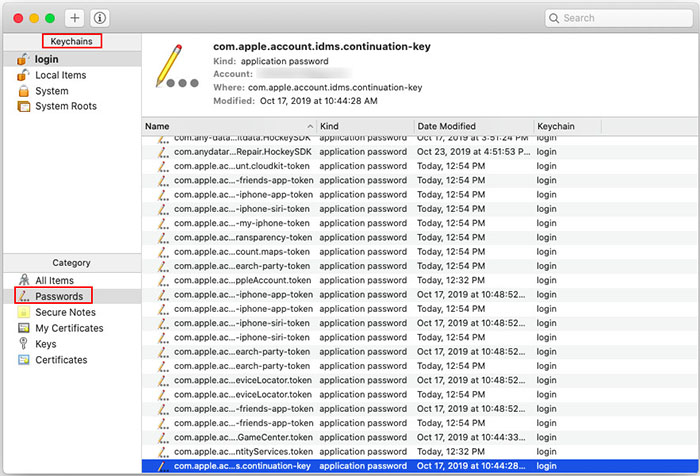Click the Search field

click(x=619, y=18)
